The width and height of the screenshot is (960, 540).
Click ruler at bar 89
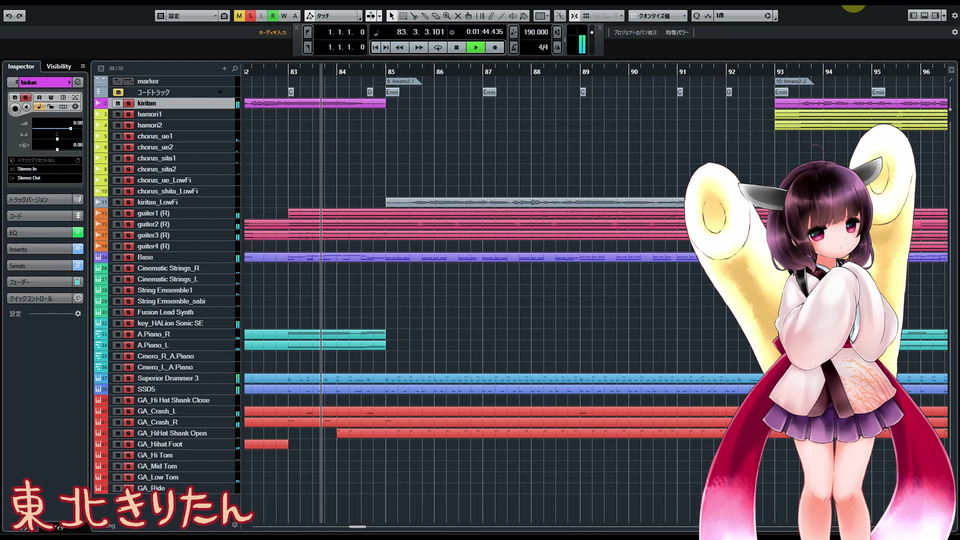[586, 72]
